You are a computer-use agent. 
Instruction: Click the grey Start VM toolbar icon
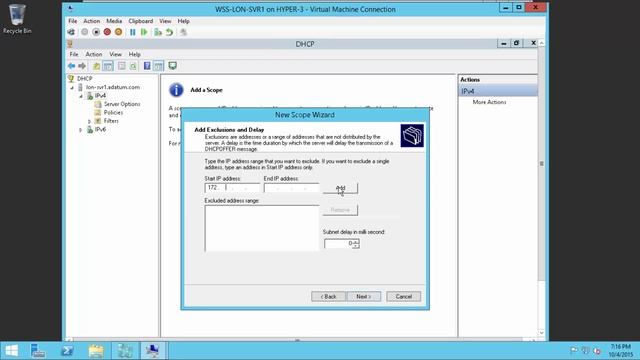click(x=84, y=32)
